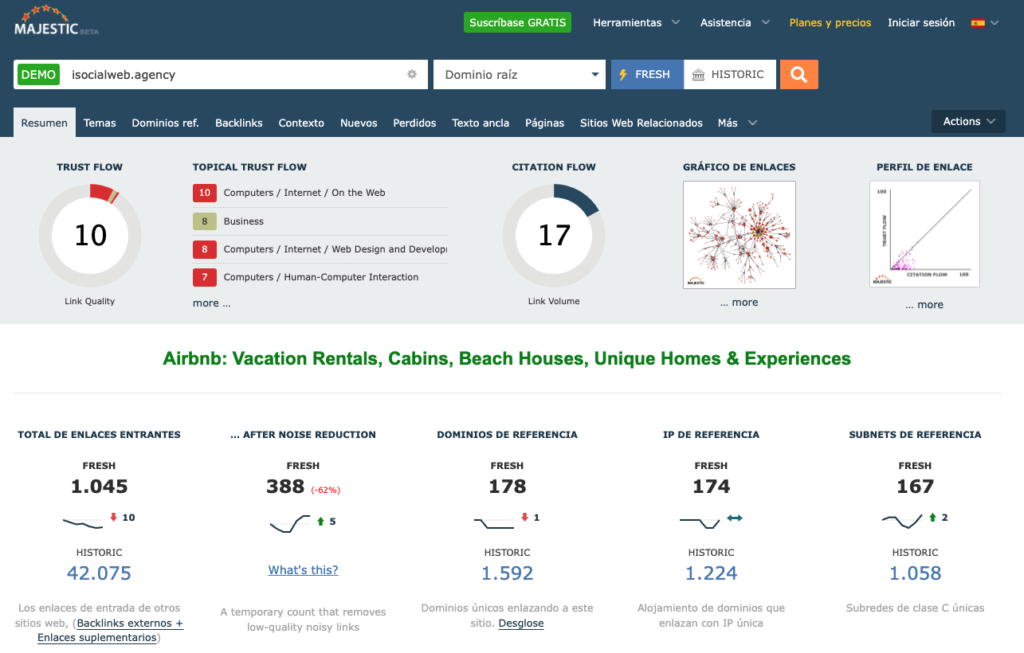Click the DEMO badge
1024x653 pixels.
39,74
